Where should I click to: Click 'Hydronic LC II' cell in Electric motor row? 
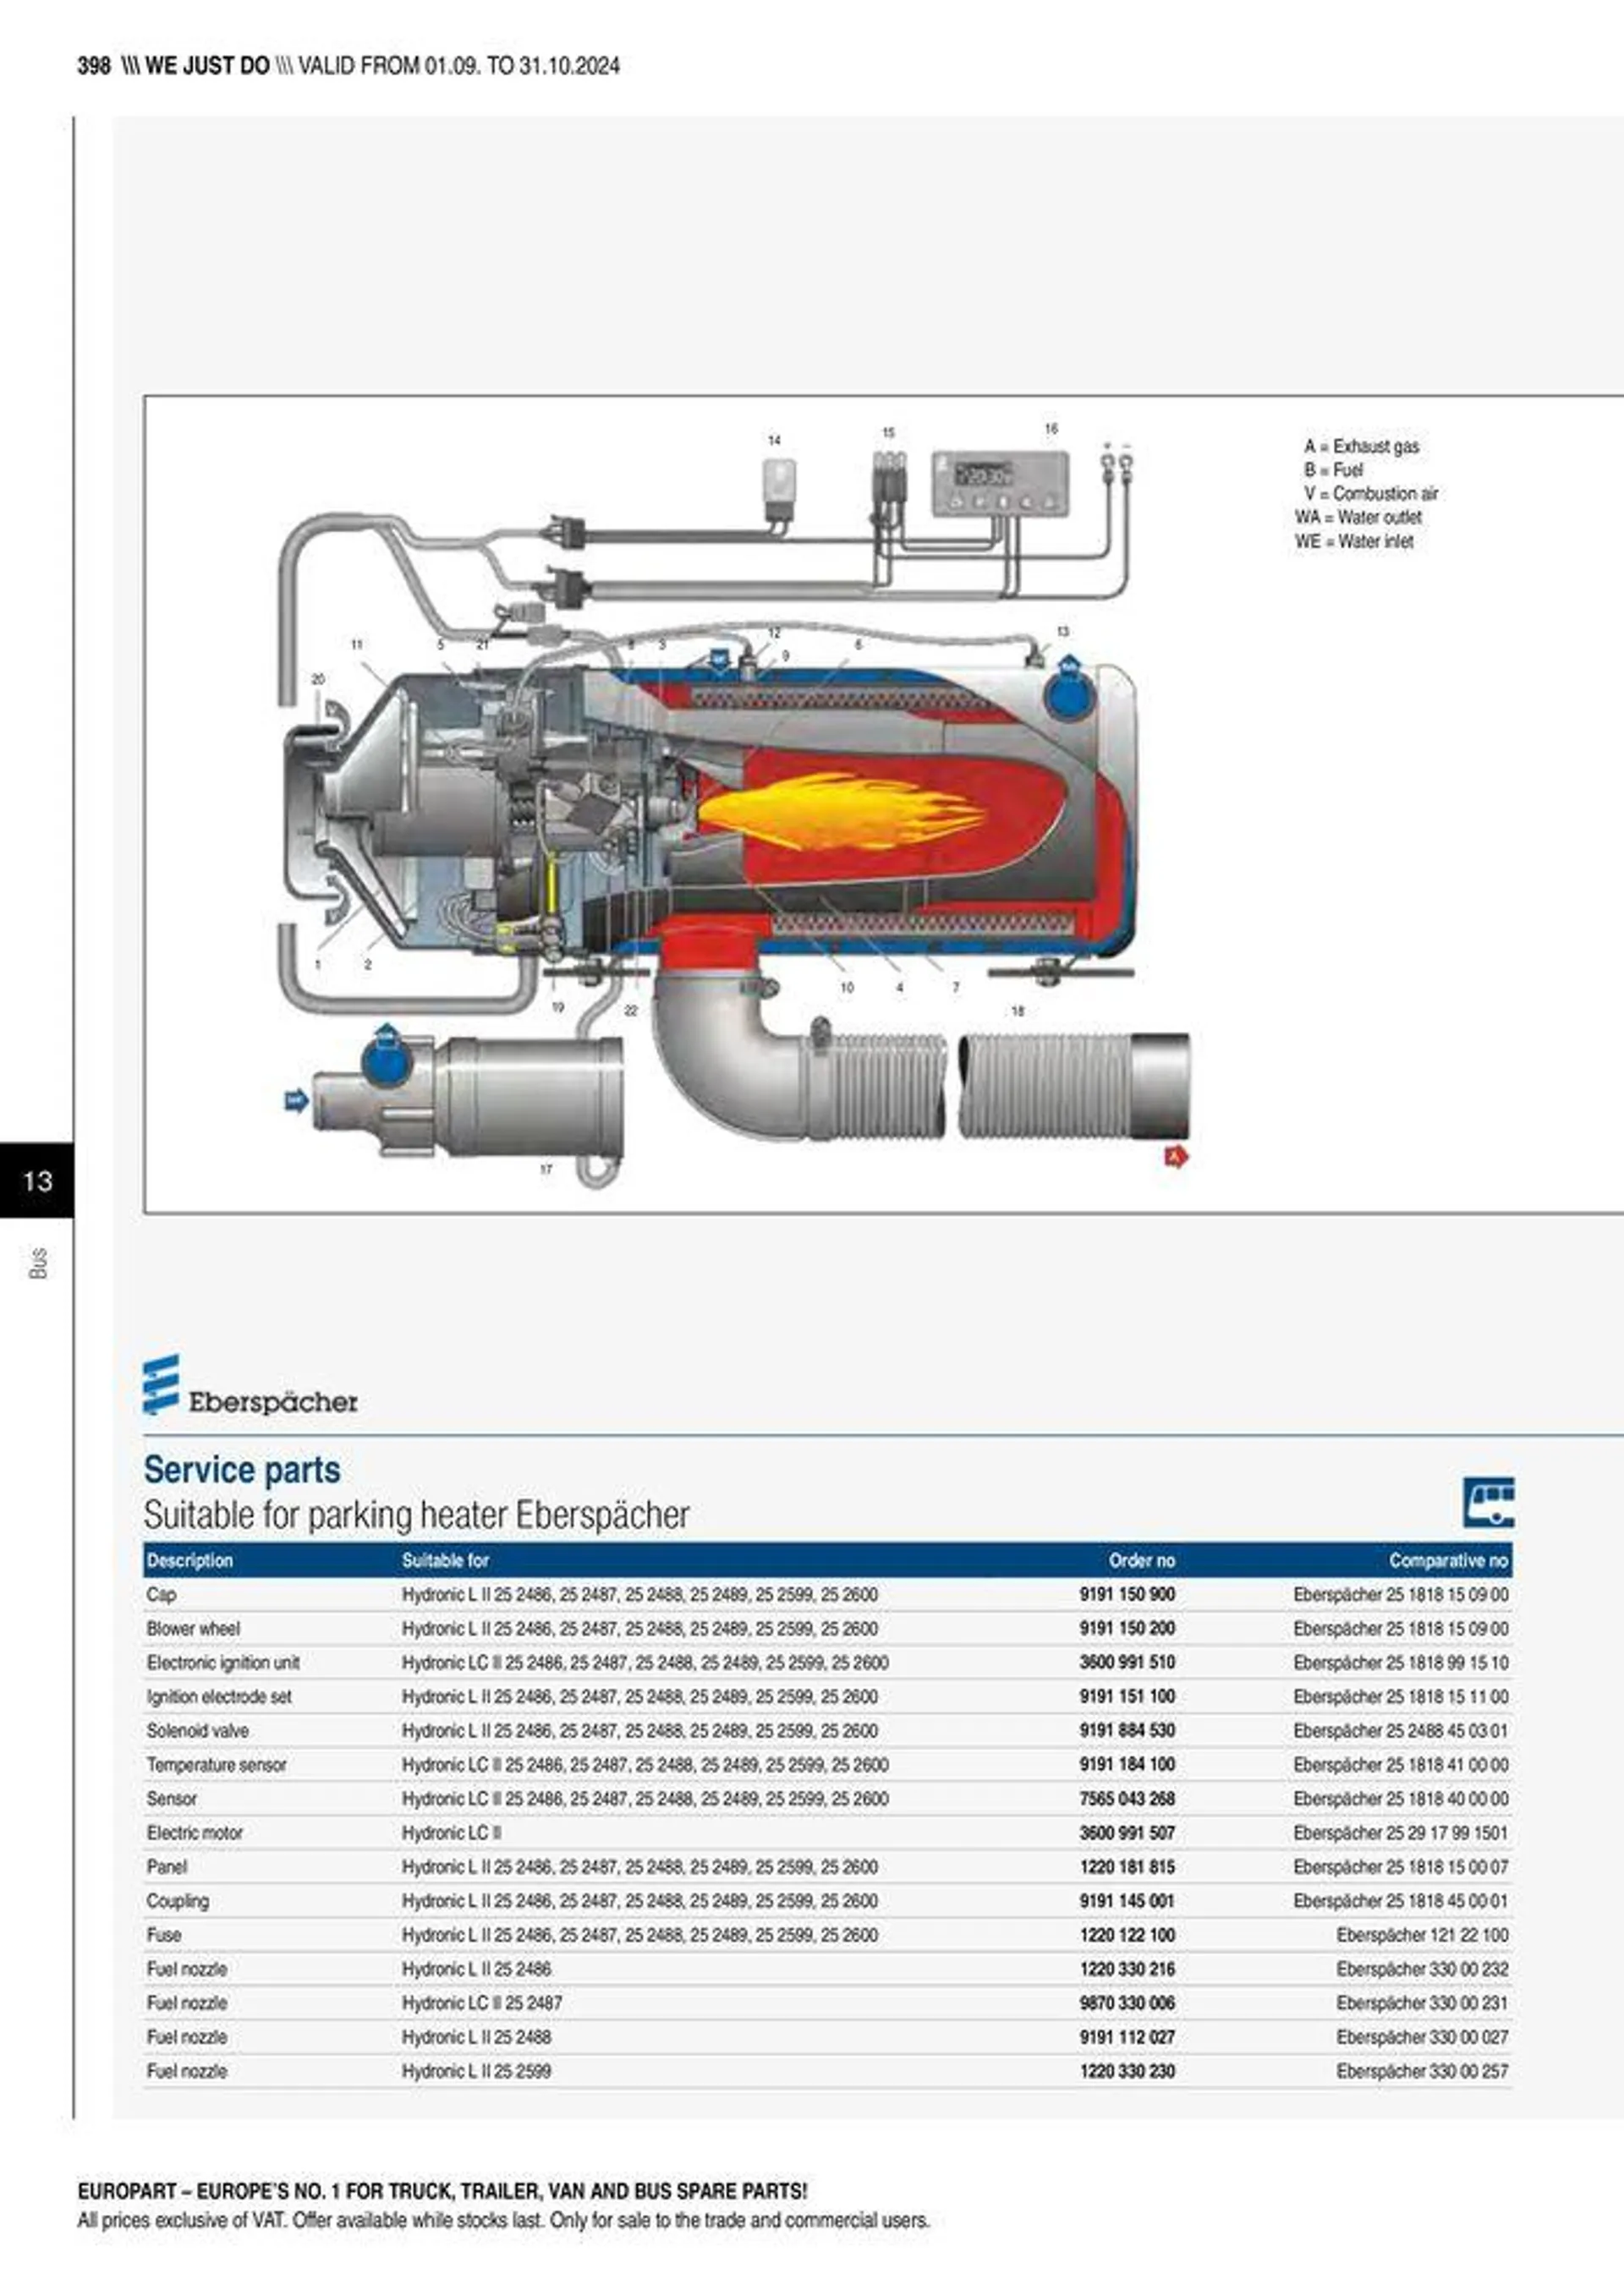tap(452, 1832)
